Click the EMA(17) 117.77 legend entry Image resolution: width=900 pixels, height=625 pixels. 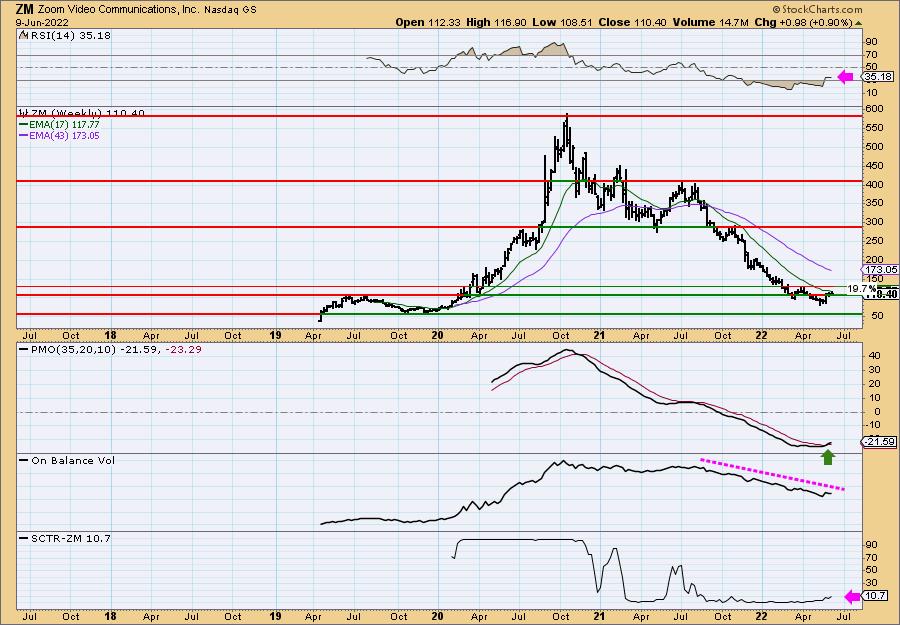pos(59,124)
